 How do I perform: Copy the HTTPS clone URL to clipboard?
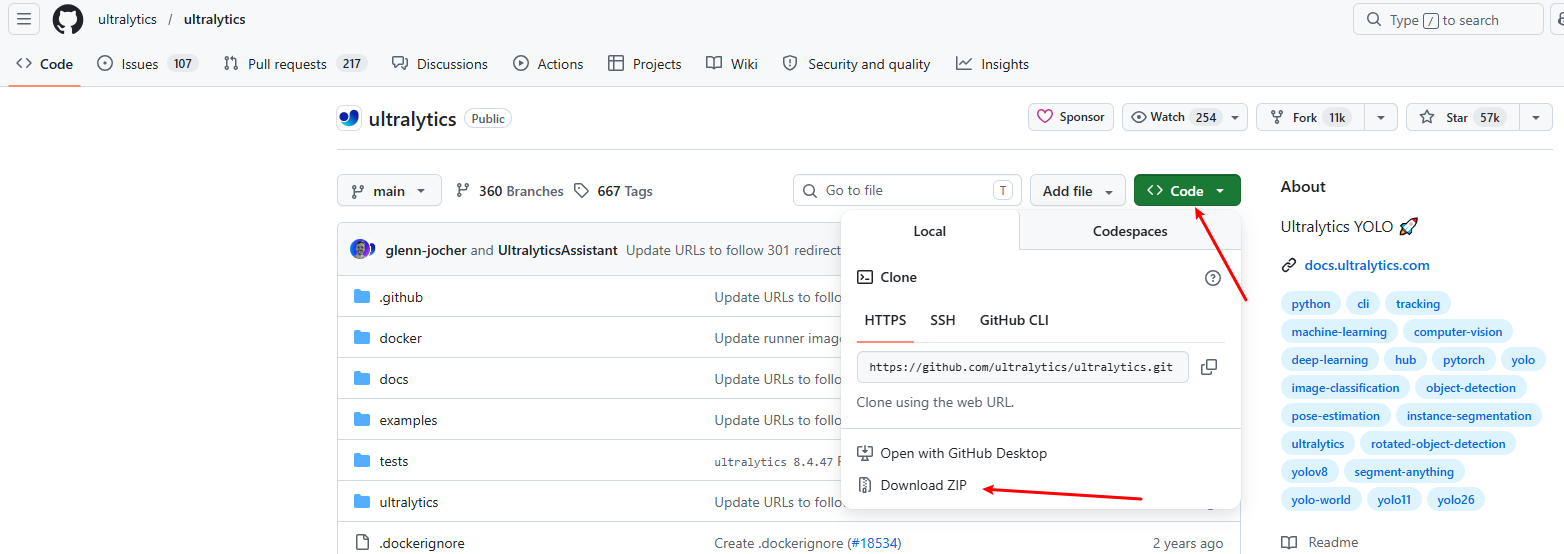(x=1208, y=367)
